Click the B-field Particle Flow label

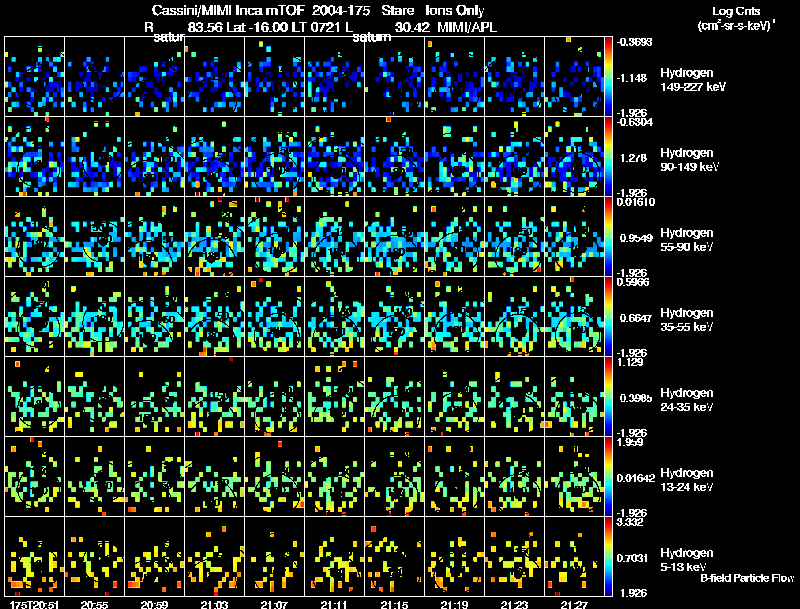[747, 578]
